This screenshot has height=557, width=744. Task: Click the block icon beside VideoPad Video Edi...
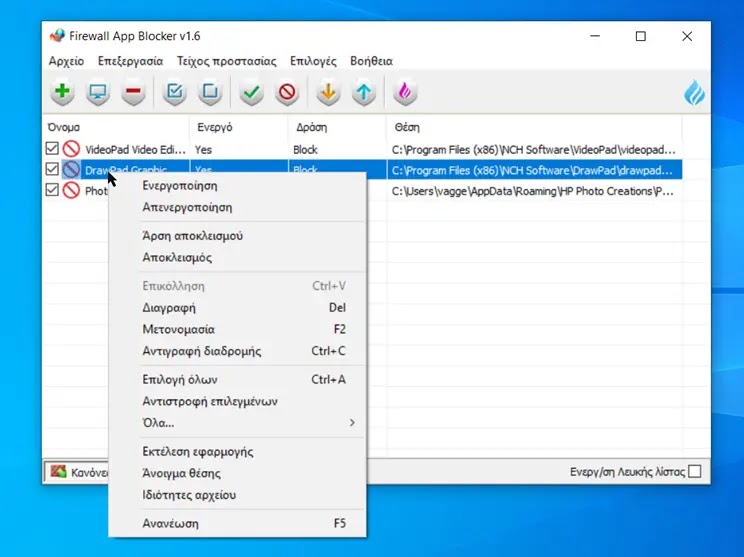pyautogui.click(x=71, y=149)
